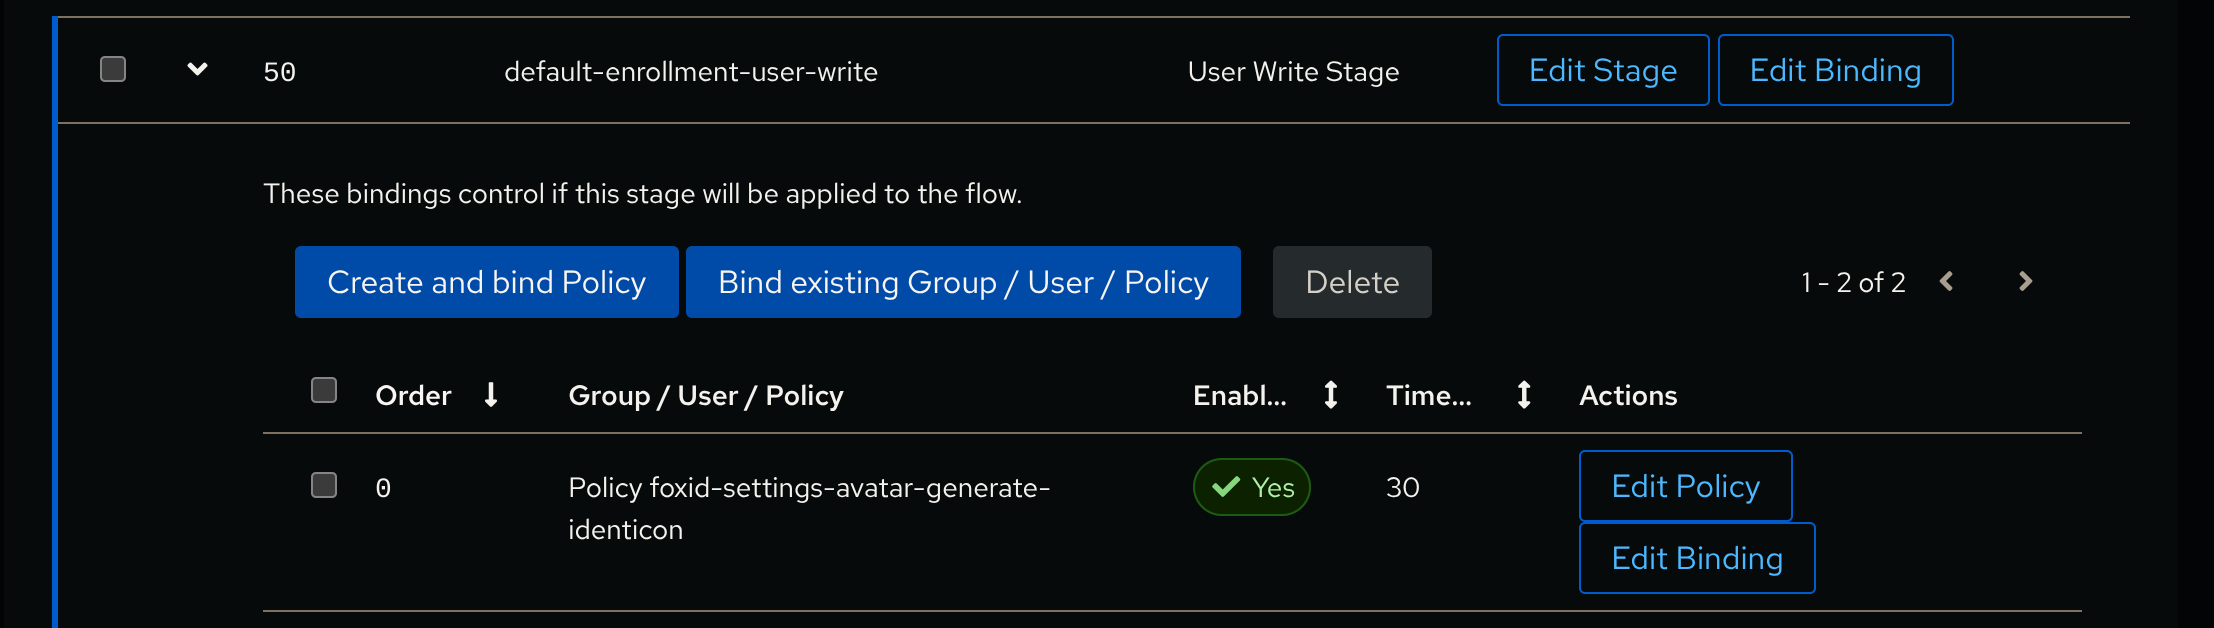Click the Order column header
Viewport: 2214px width, 628px height.
[413, 396]
